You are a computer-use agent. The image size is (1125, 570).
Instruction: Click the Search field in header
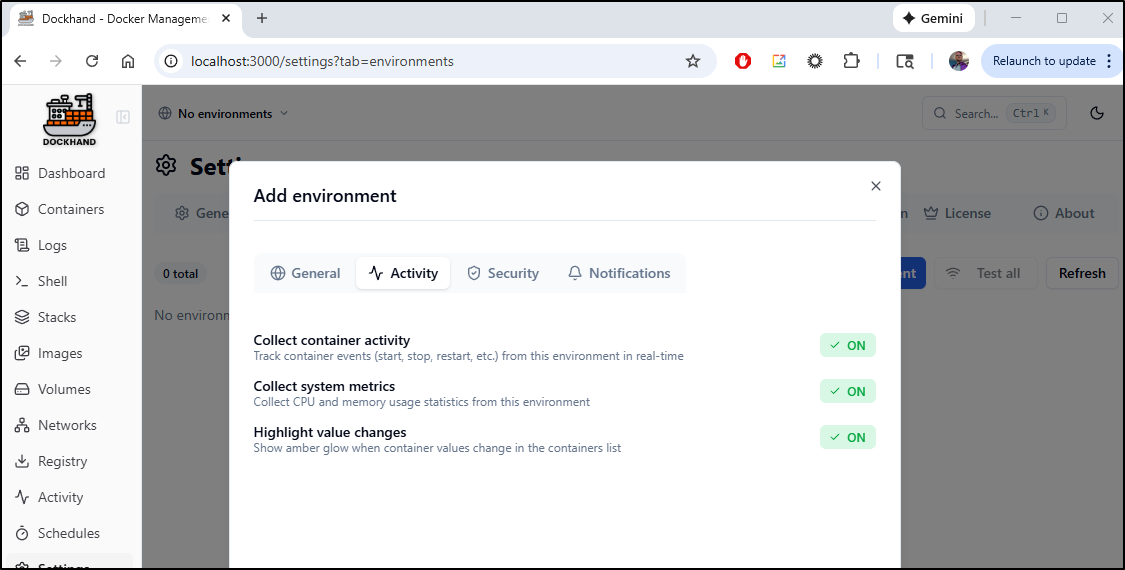(993, 113)
